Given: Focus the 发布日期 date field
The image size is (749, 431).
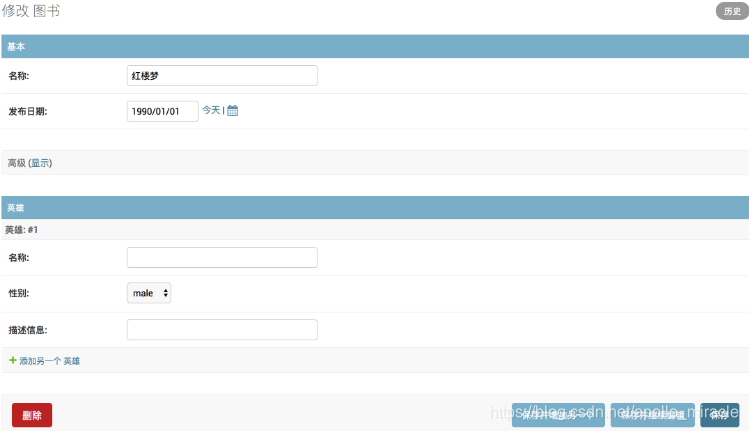Looking at the screenshot, I should (x=162, y=111).
